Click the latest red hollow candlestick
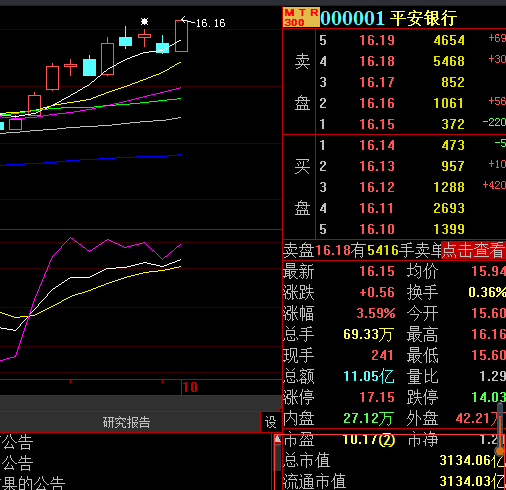The height and width of the screenshot is (490, 506). 181,36
